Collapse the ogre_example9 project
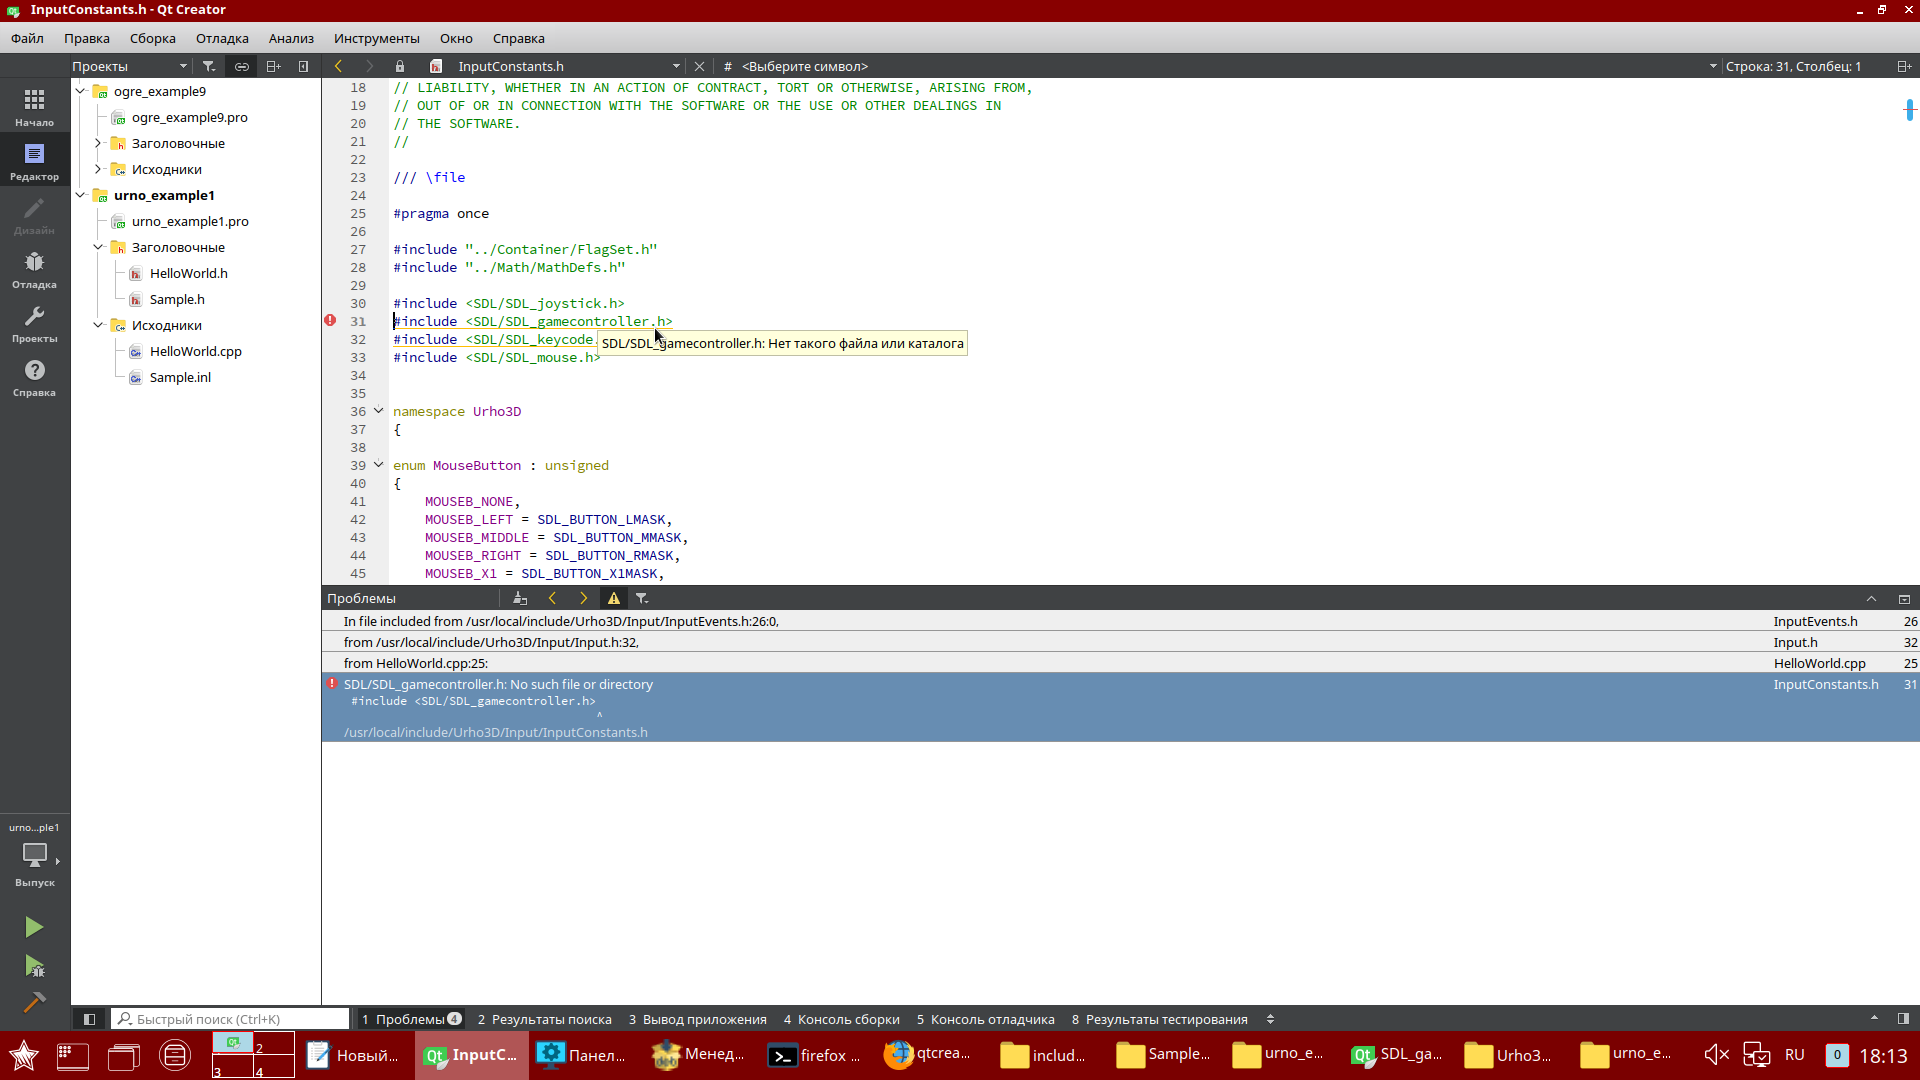 81,91
